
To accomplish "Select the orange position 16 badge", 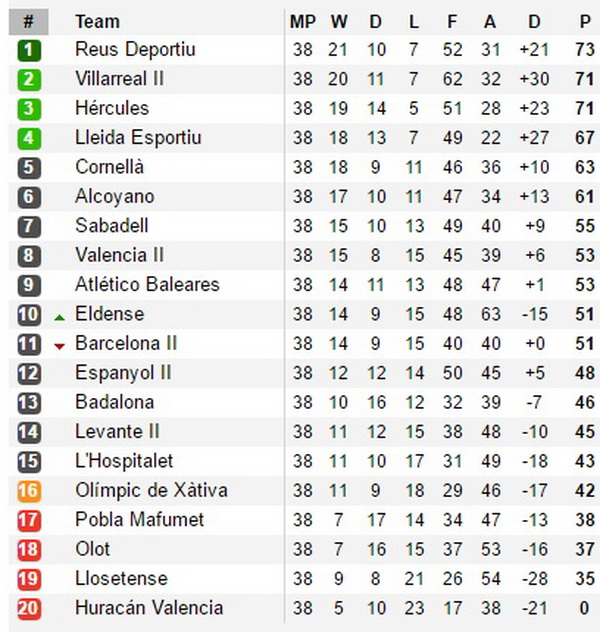I will (x=29, y=491).
